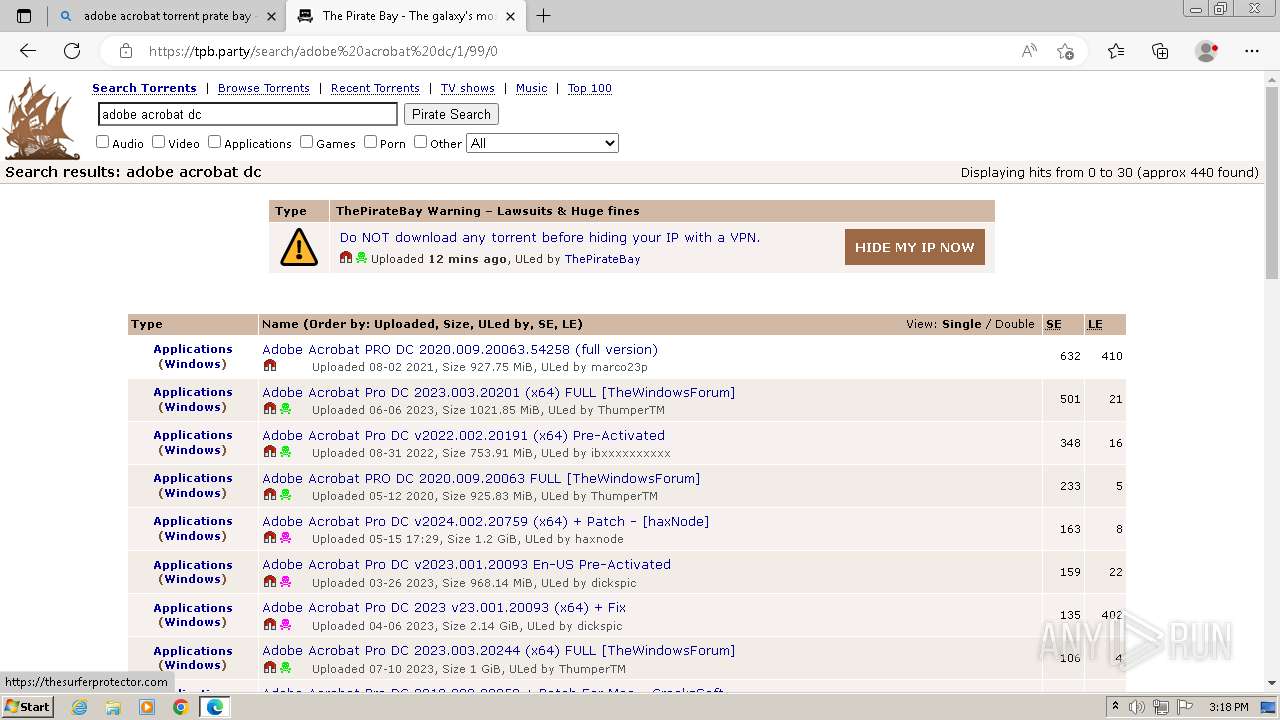Open Recent Torrents menu link
This screenshot has width=1280, height=720.
point(375,88)
